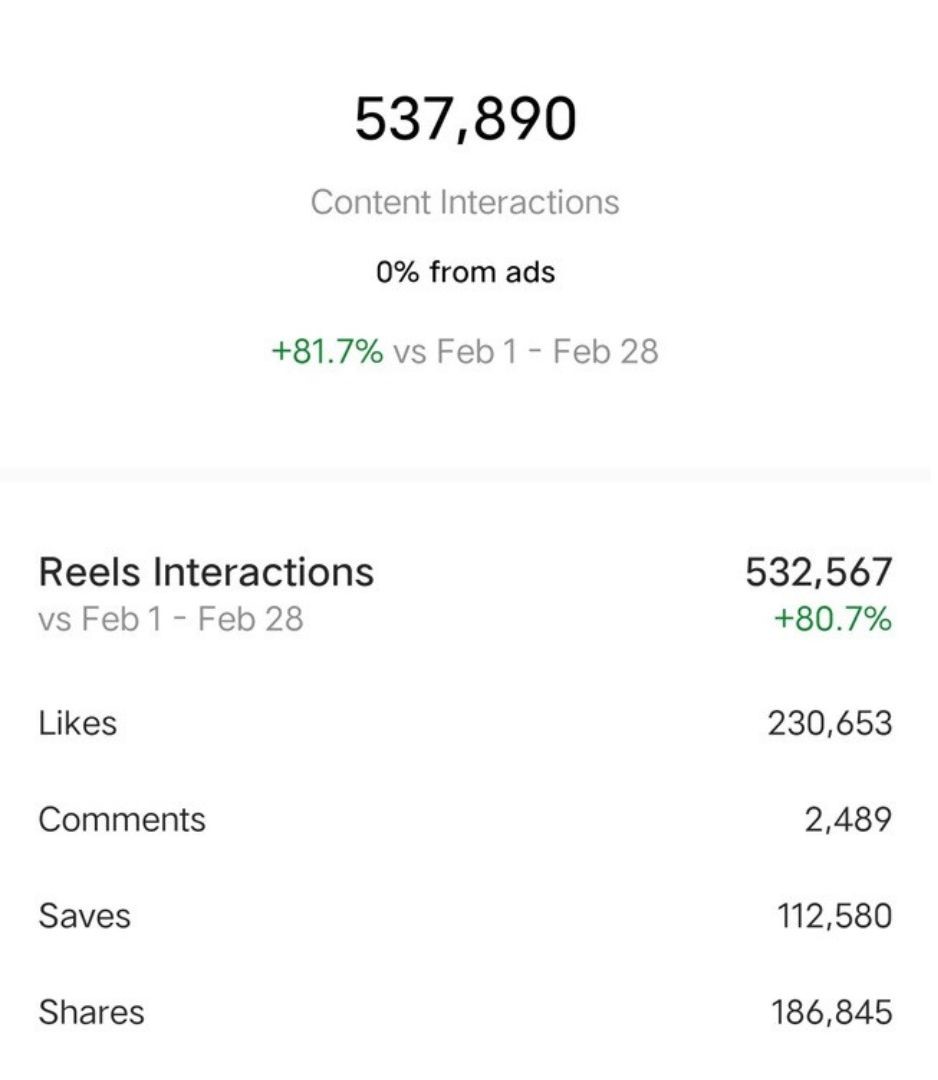
Task: Select the Likes label
Action: pos(78,723)
